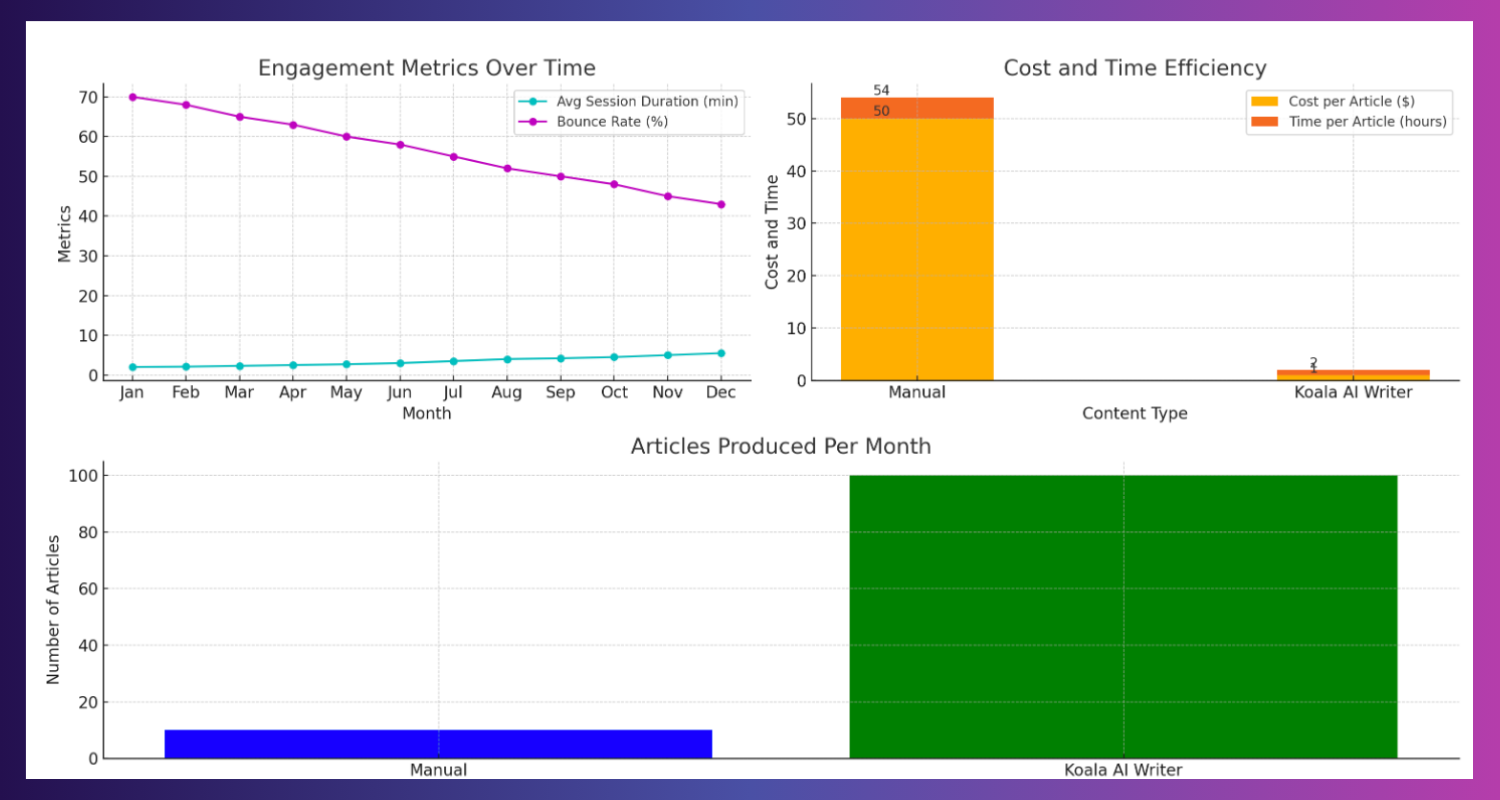Select the green Koala AI Writer articles bar

(x=1123, y=617)
